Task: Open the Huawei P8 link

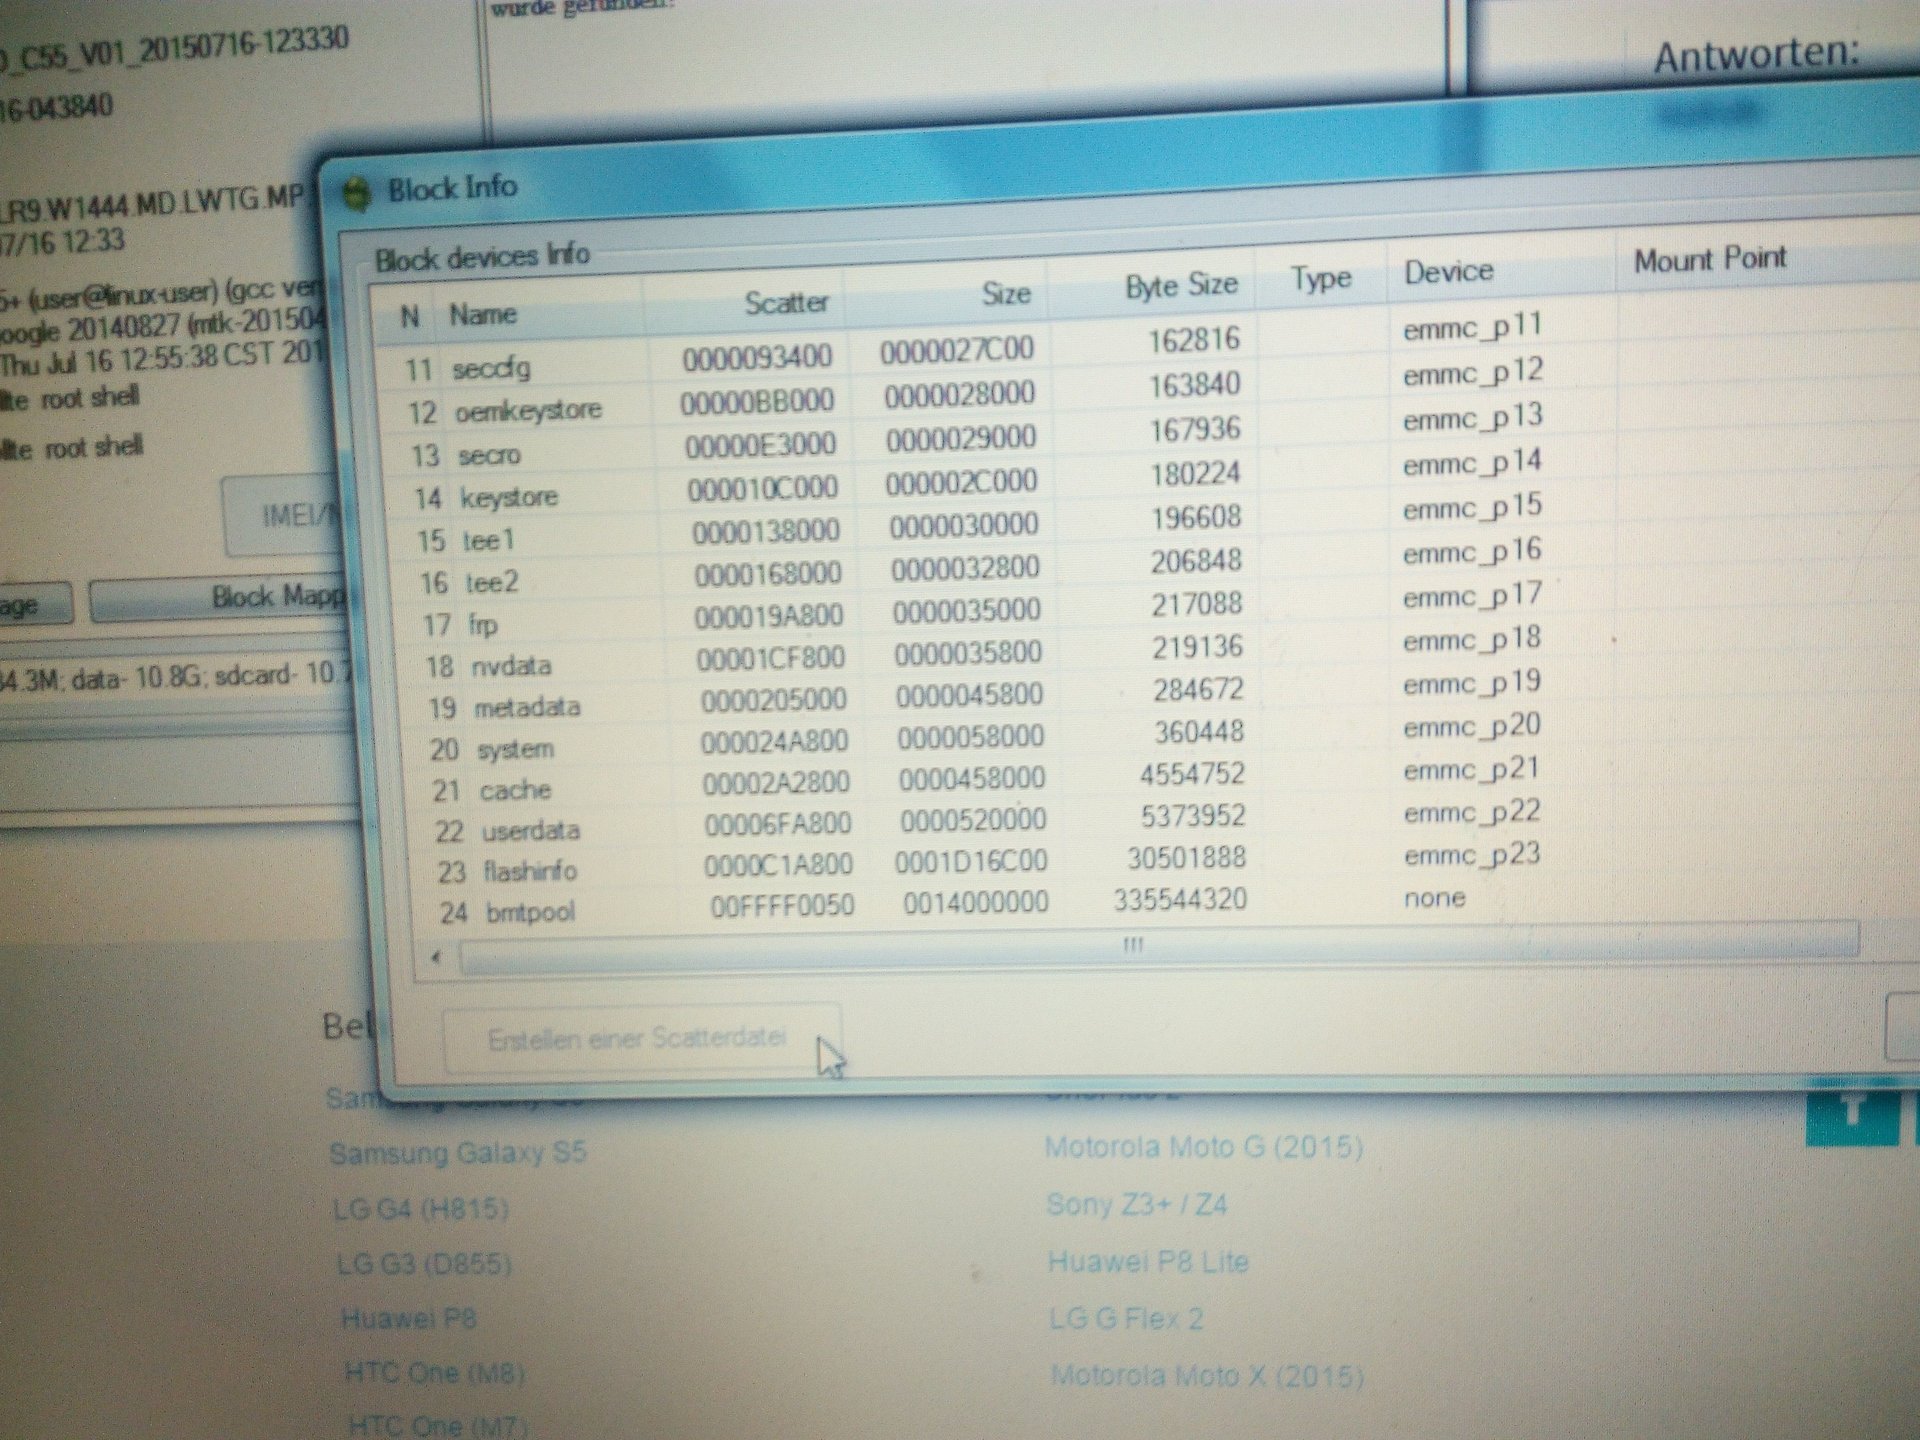Action: [x=408, y=1319]
